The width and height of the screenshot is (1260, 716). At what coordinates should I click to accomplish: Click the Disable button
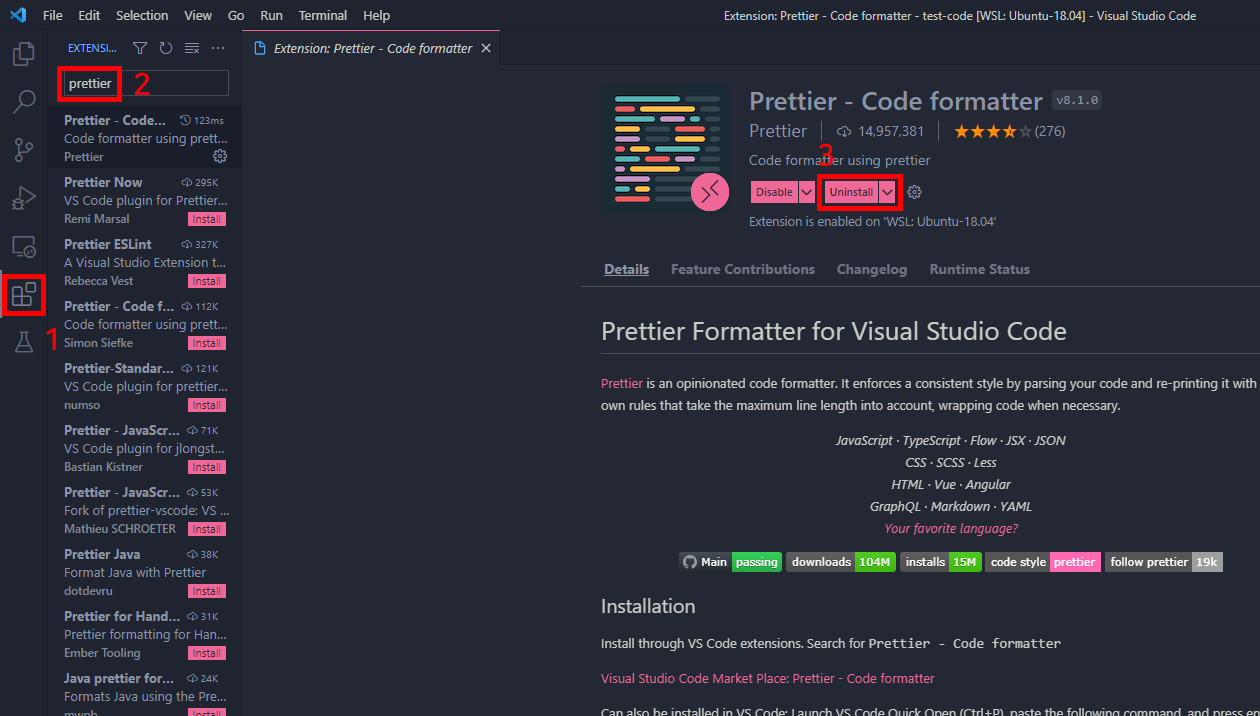774,192
